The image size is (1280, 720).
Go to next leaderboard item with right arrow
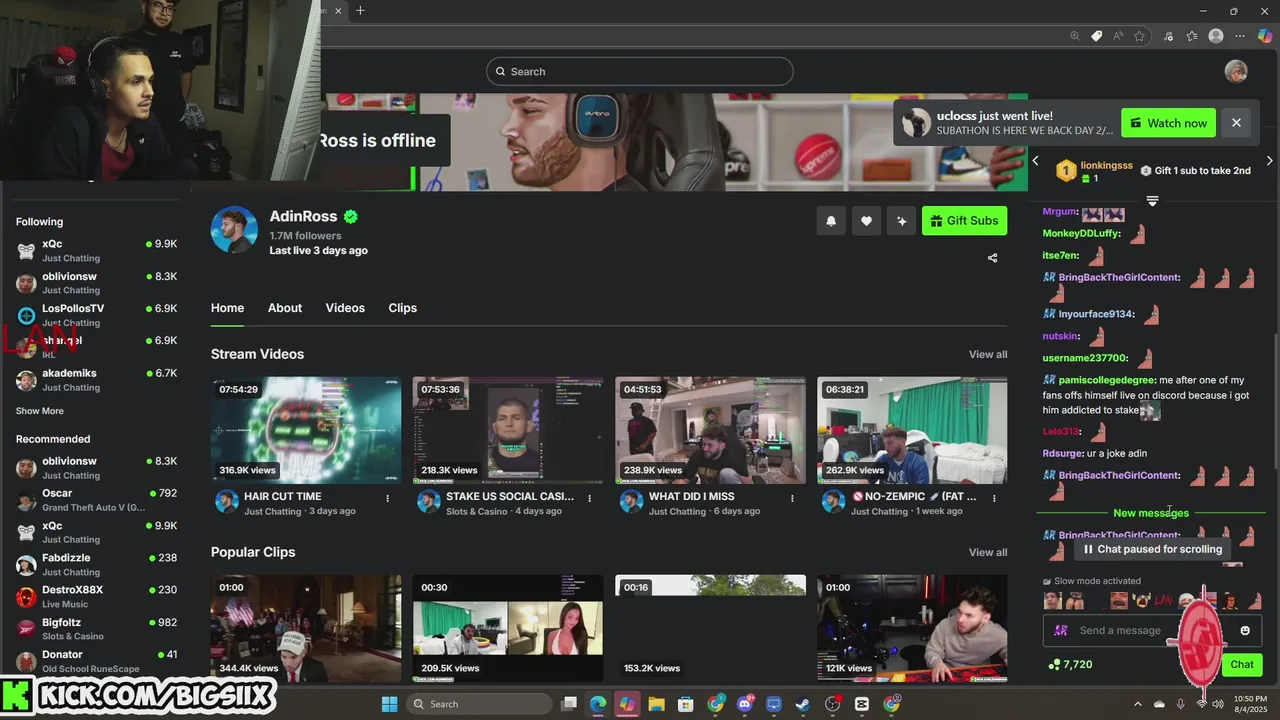pyautogui.click(x=1269, y=160)
